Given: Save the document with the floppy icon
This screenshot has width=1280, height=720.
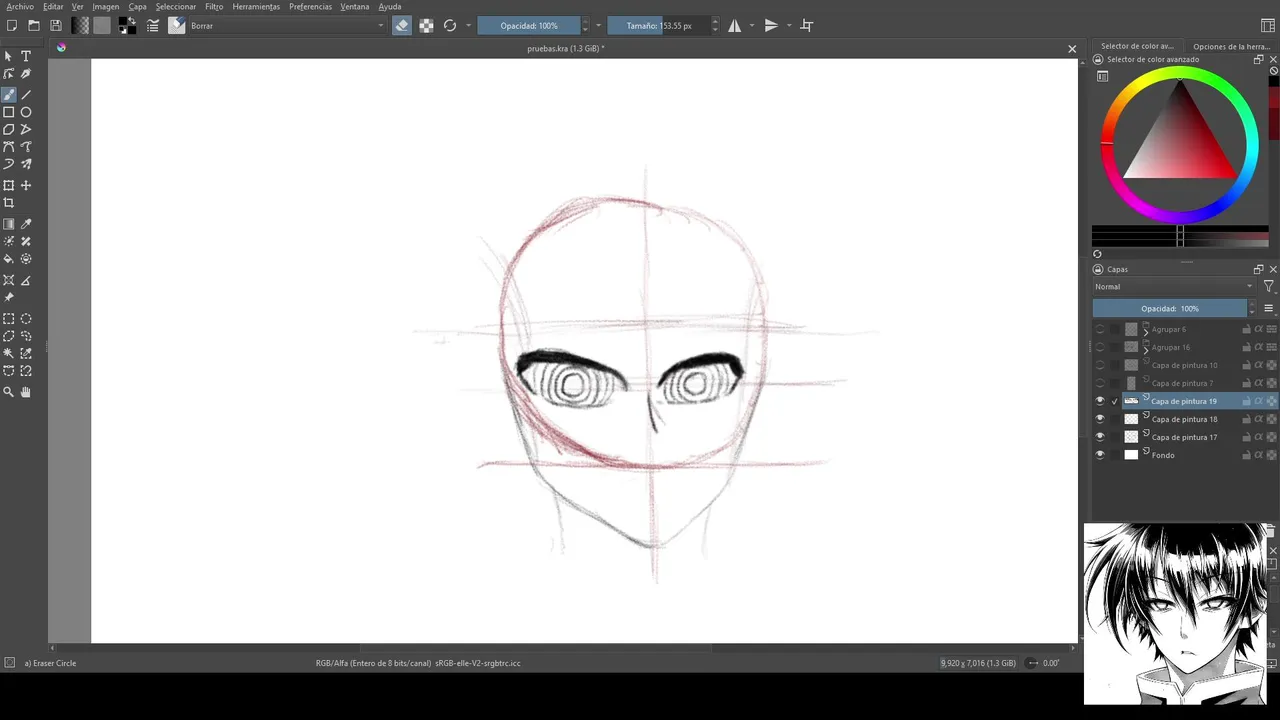Looking at the screenshot, I should 55,25.
